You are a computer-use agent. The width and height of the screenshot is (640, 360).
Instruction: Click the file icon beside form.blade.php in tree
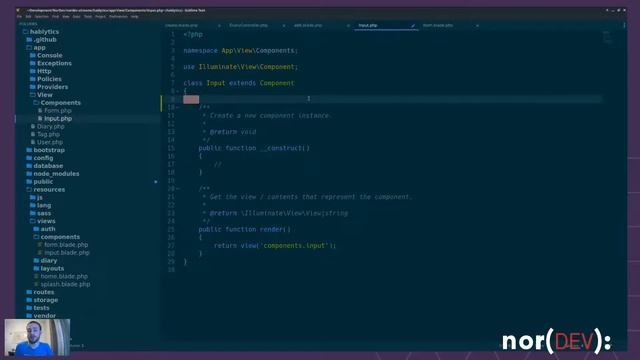40,245
